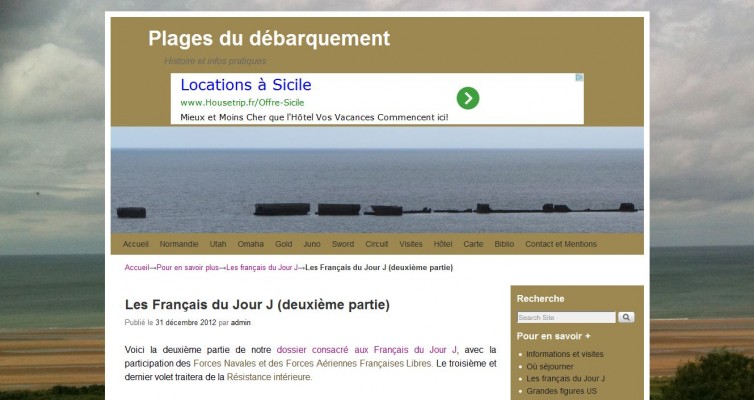Click the Accueil breadcrumb link

(x=137, y=267)
